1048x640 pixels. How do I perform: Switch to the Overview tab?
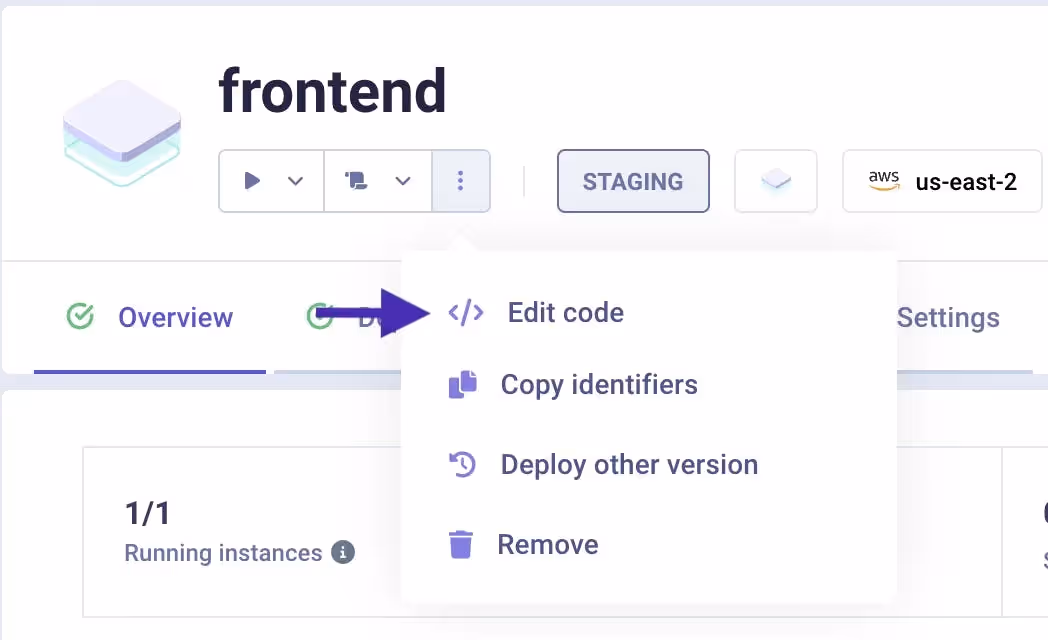[175, 317]
